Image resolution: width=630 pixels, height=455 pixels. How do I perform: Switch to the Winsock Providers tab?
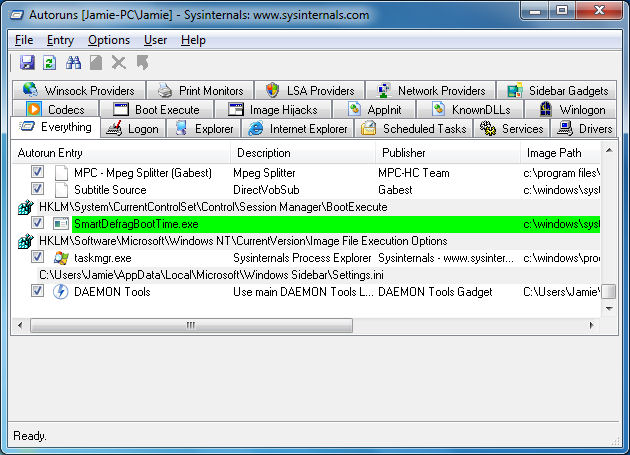79,90
